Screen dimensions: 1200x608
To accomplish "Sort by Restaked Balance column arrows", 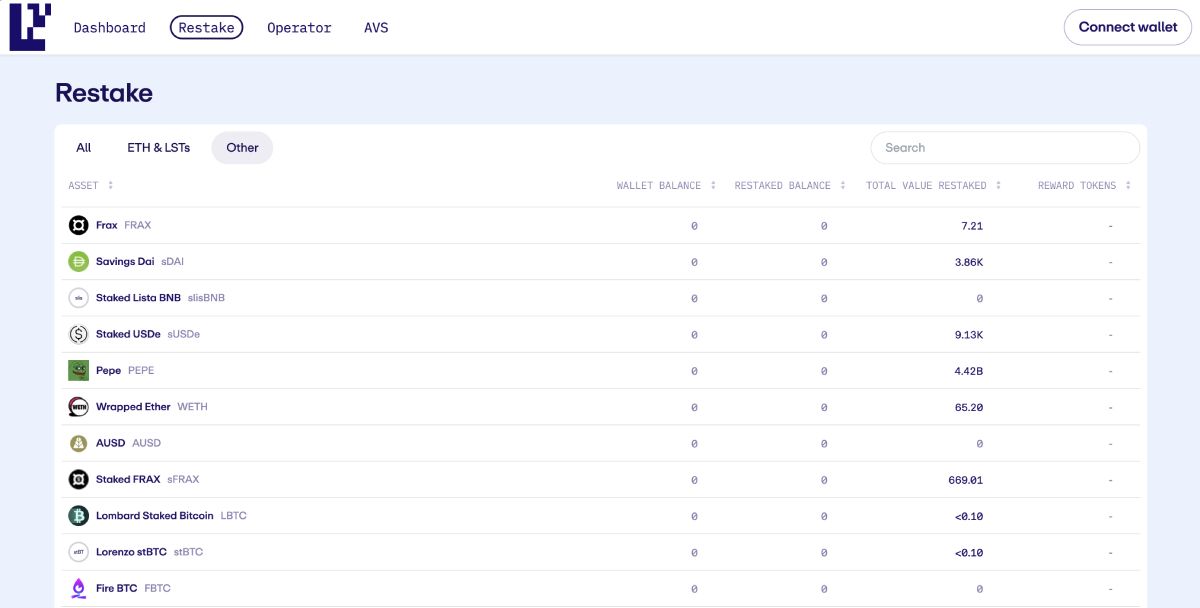I will pos(843,186).
